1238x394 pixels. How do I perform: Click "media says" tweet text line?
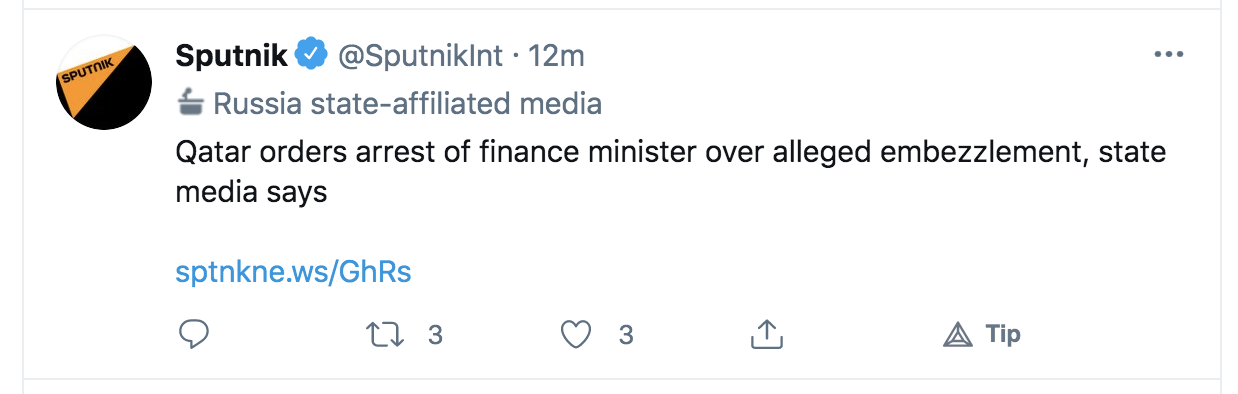click(x=251, y=191)
